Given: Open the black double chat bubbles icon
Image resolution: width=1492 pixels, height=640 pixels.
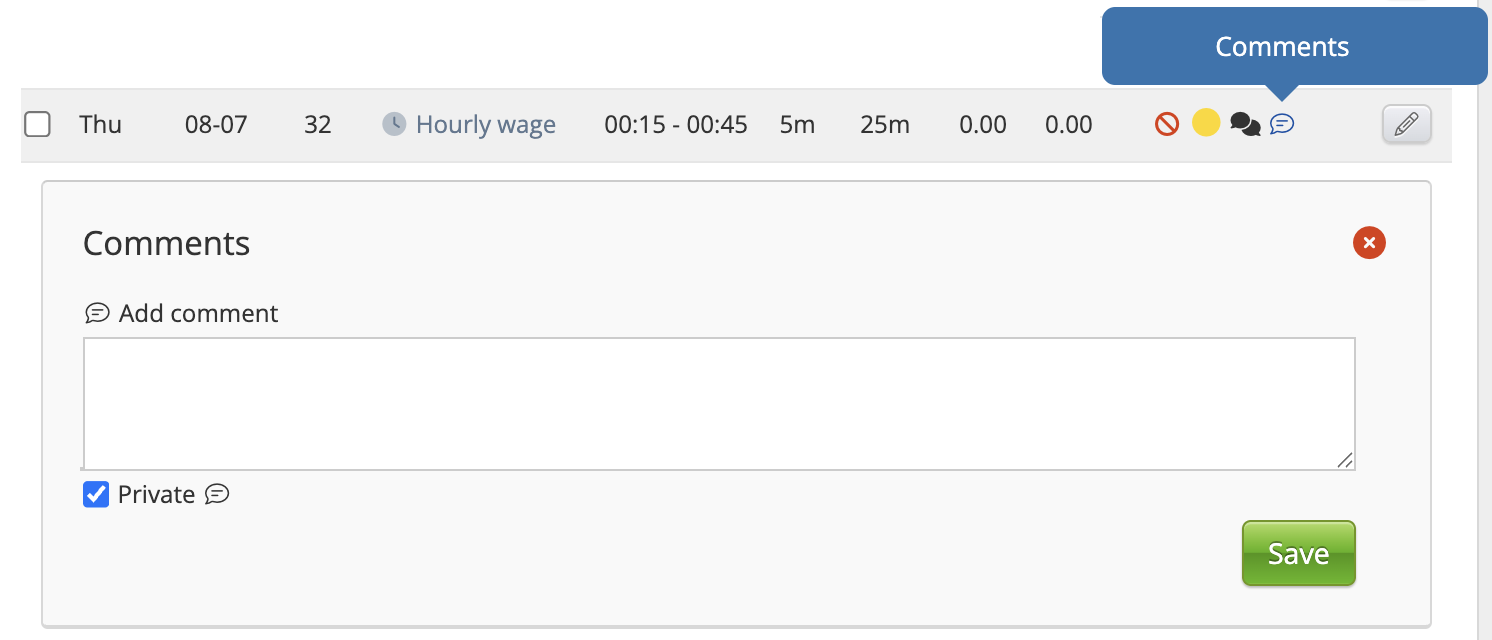Looking at the screenshot, I should pyautogui.click(x=1244, y=124).
